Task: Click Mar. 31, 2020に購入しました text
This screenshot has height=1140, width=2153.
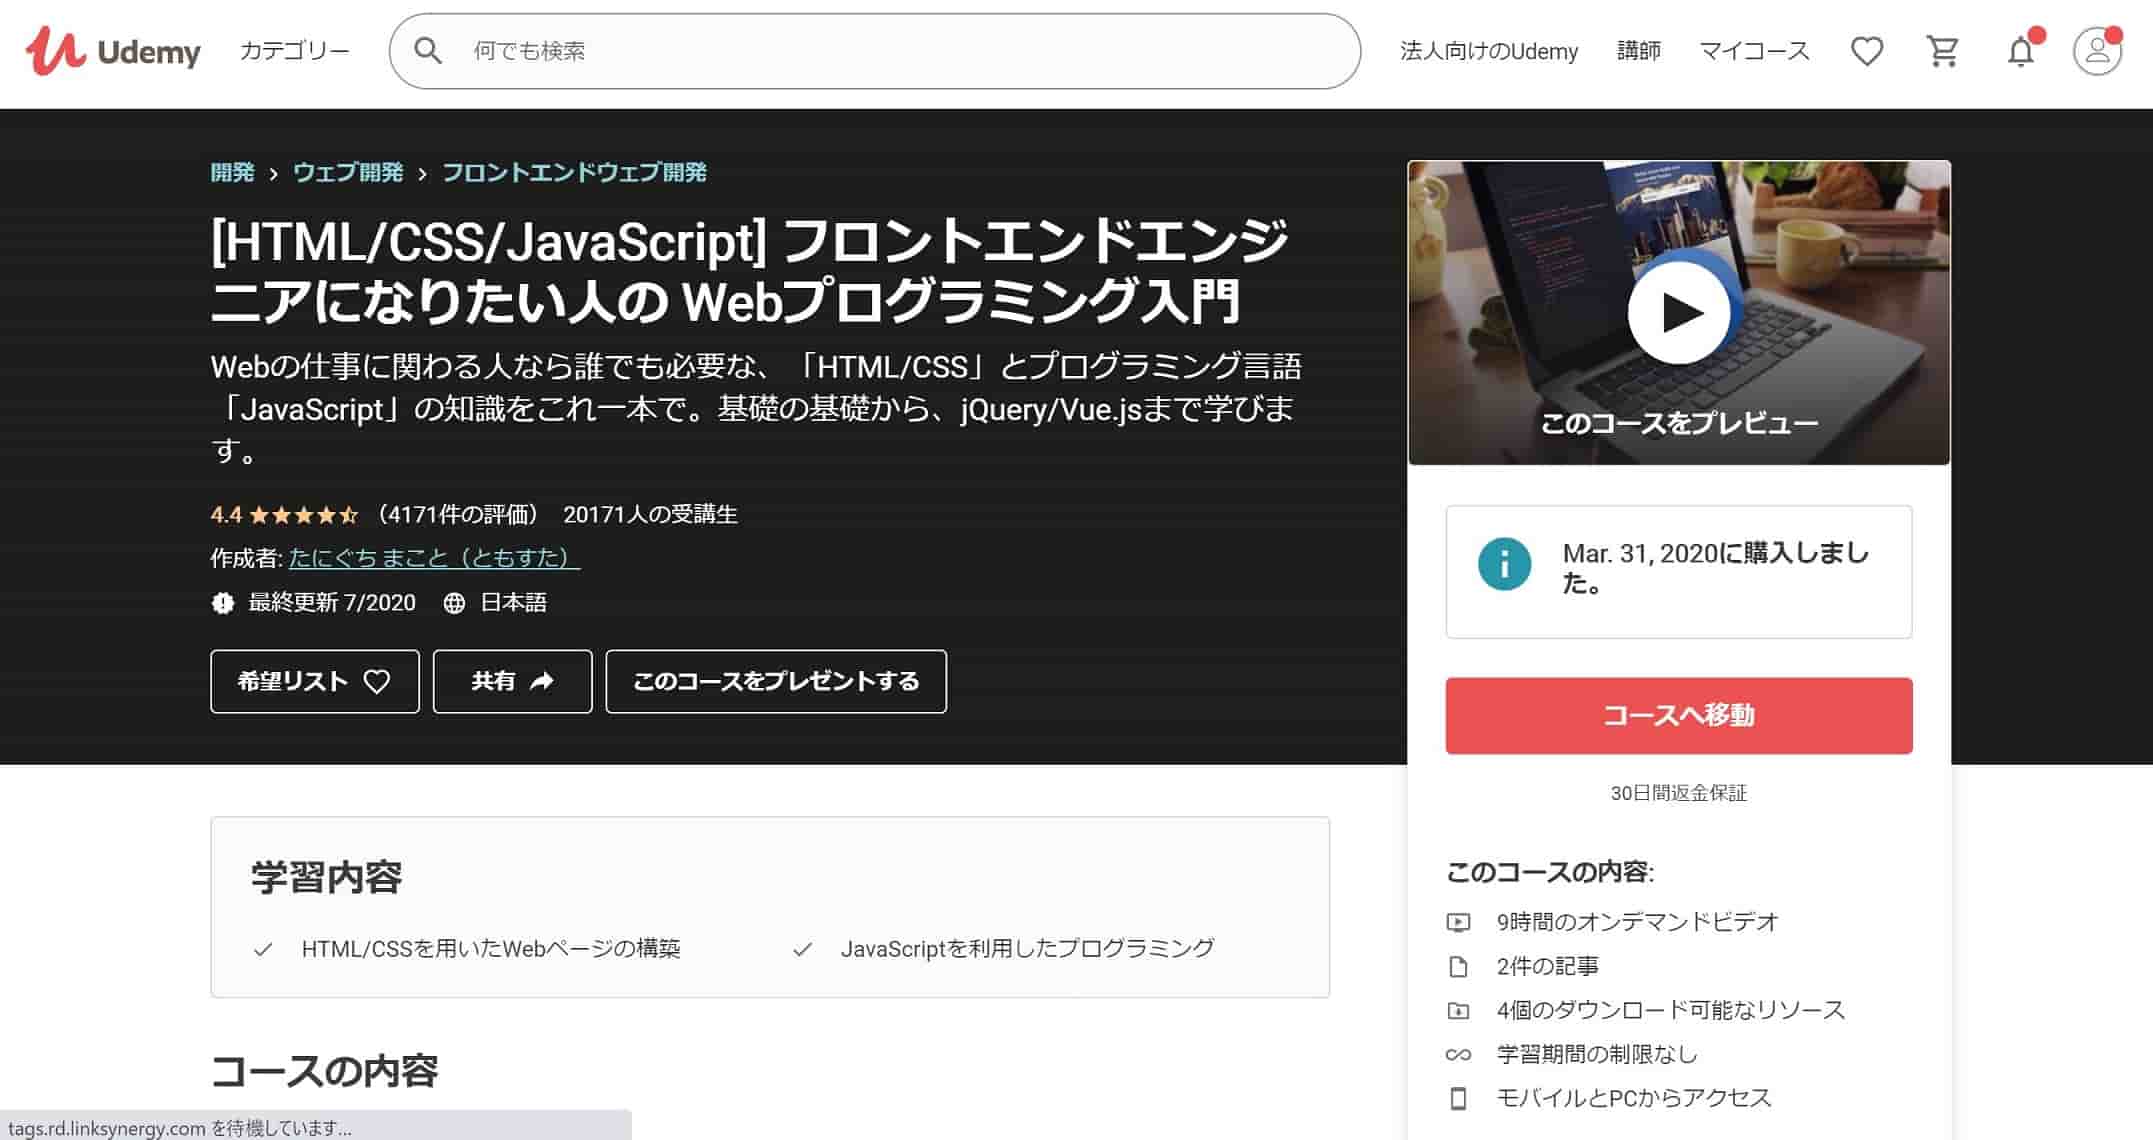Action: point(1716,568)
